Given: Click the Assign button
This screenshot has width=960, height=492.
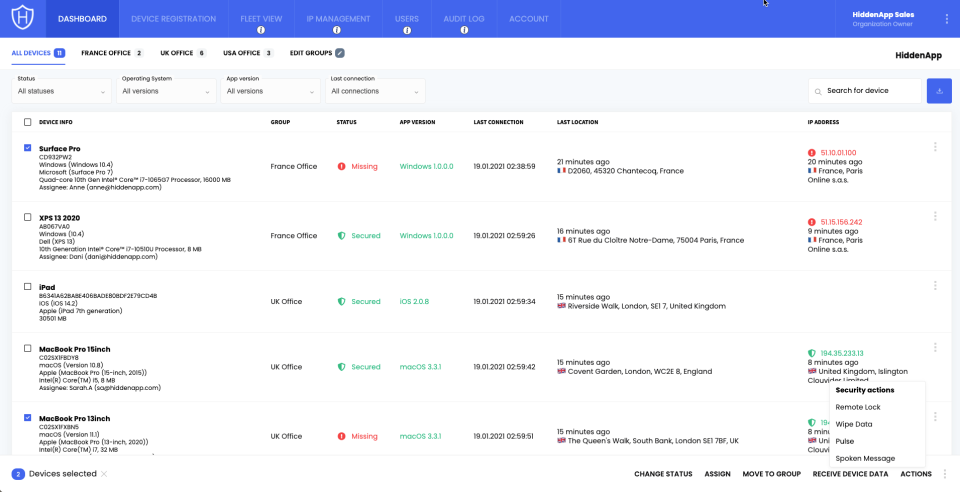Looking at the screenshot, I should tap(718, 474).
